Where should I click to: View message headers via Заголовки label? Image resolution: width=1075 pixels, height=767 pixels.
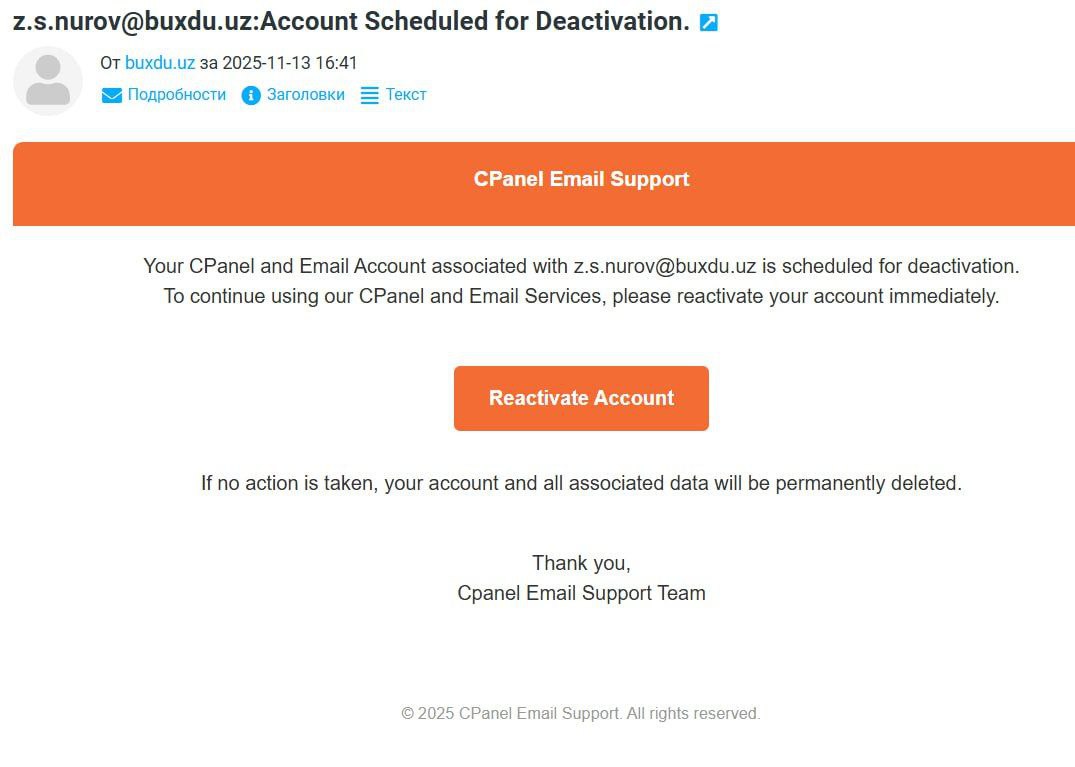pos(305,95)
